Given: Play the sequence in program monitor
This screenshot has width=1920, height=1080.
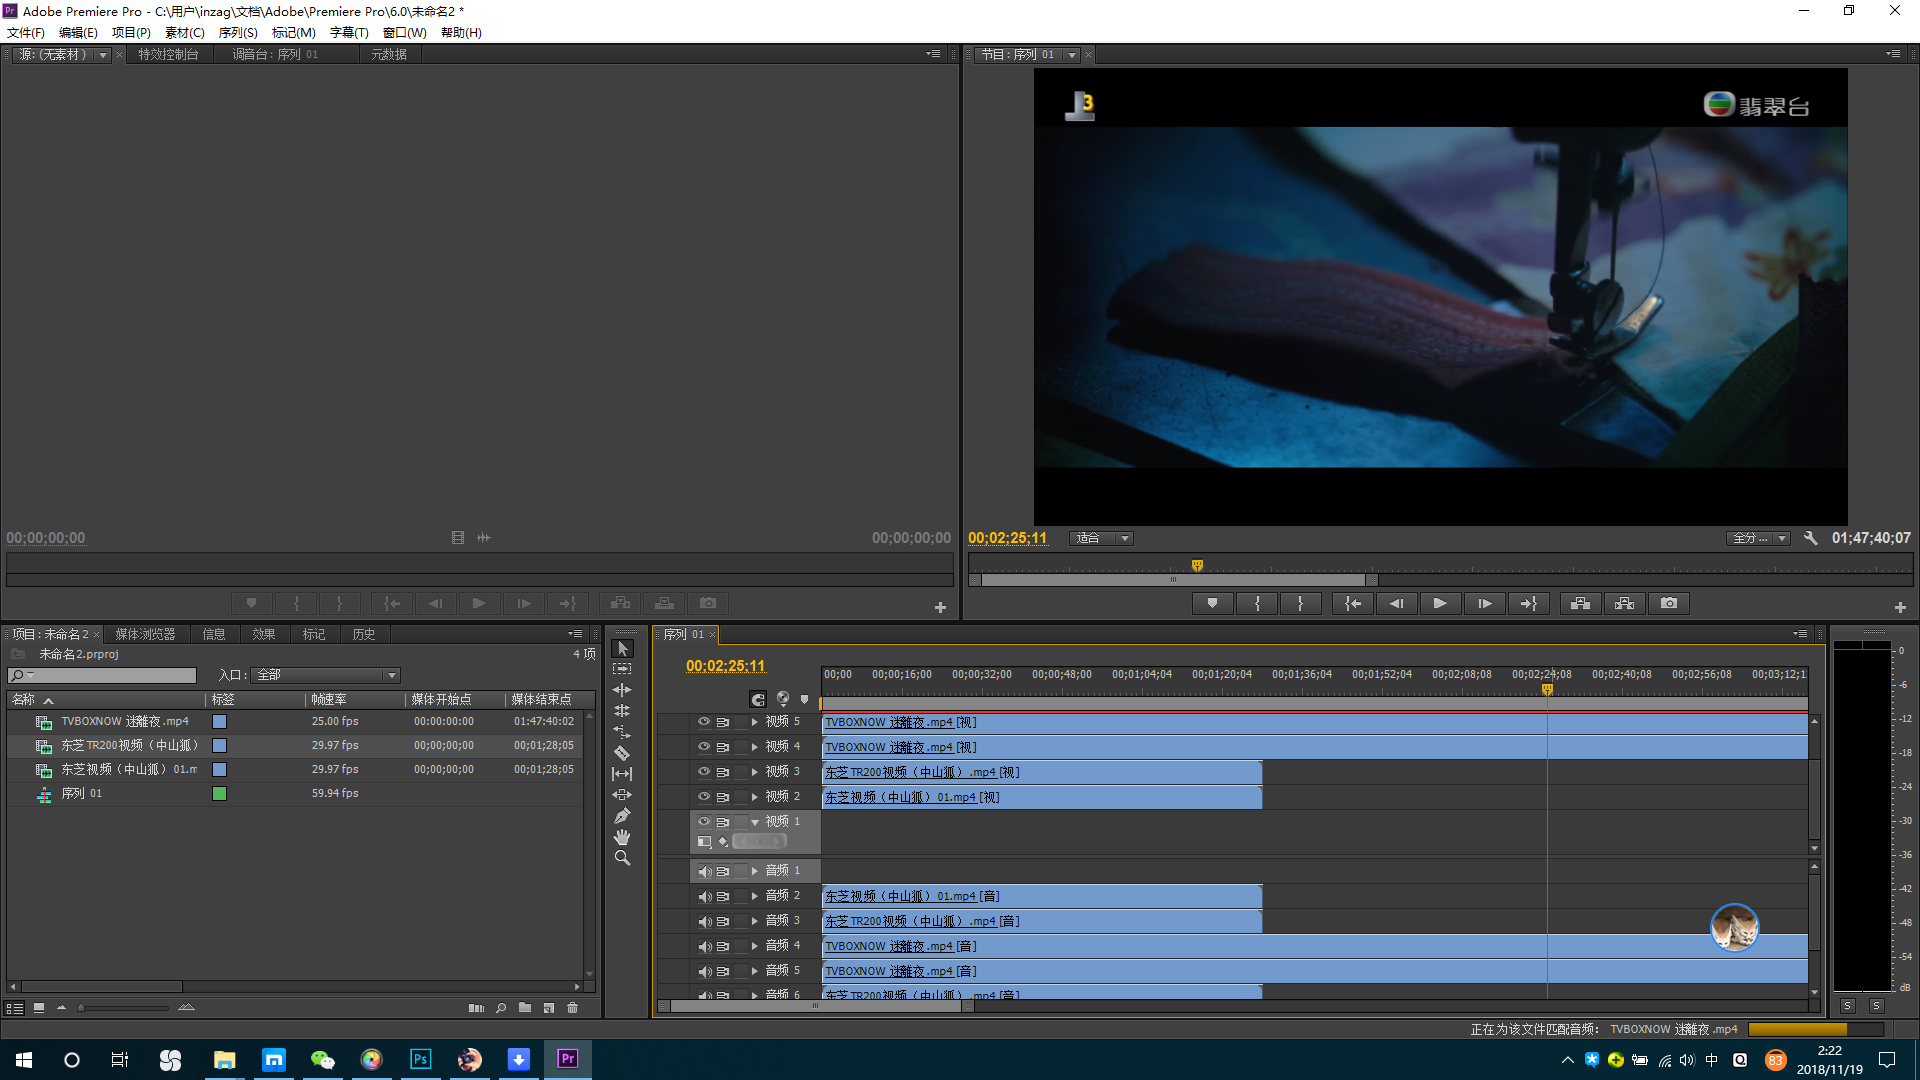Looking at the screenshot, I should point(1440,603).
